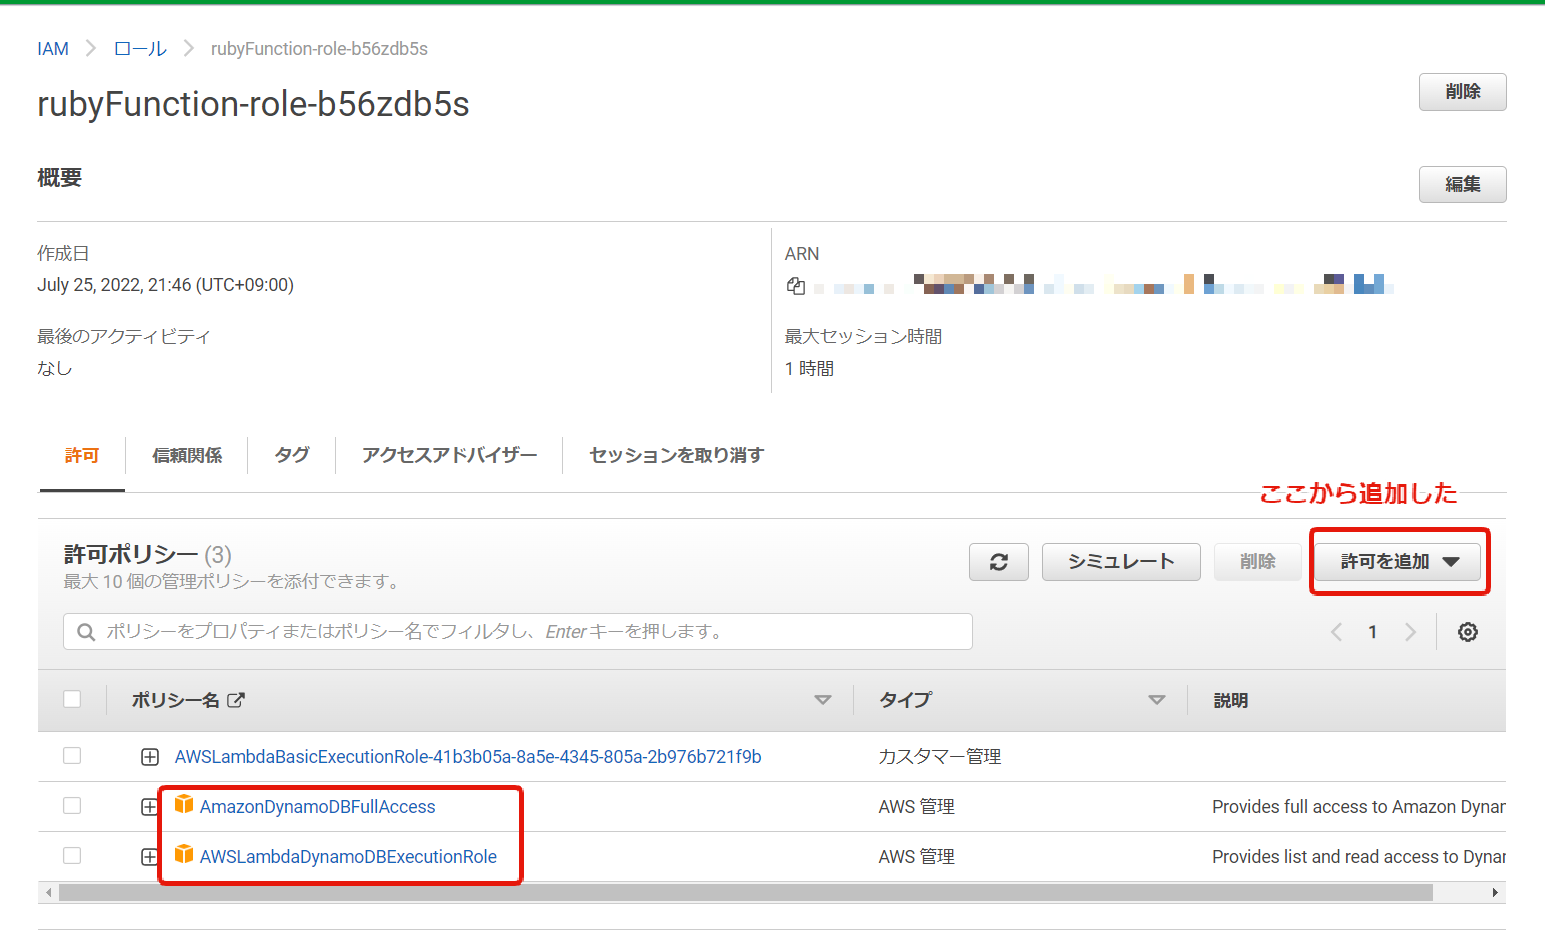The image size is (1545, 931).
Task: Click the シミュレート button
Action: (x=1121, y=562)
